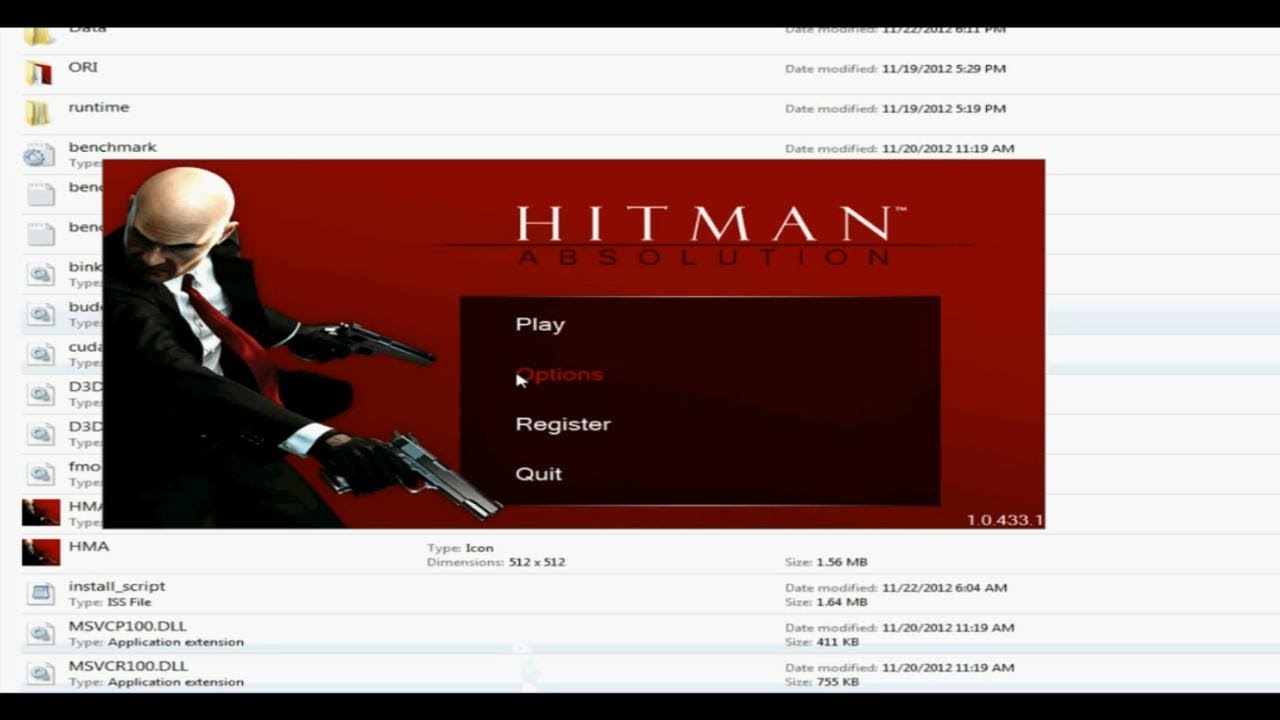Select the ORI folder icon
The width and height of the screenshot is (1280, 720).
tap(39, 73)
